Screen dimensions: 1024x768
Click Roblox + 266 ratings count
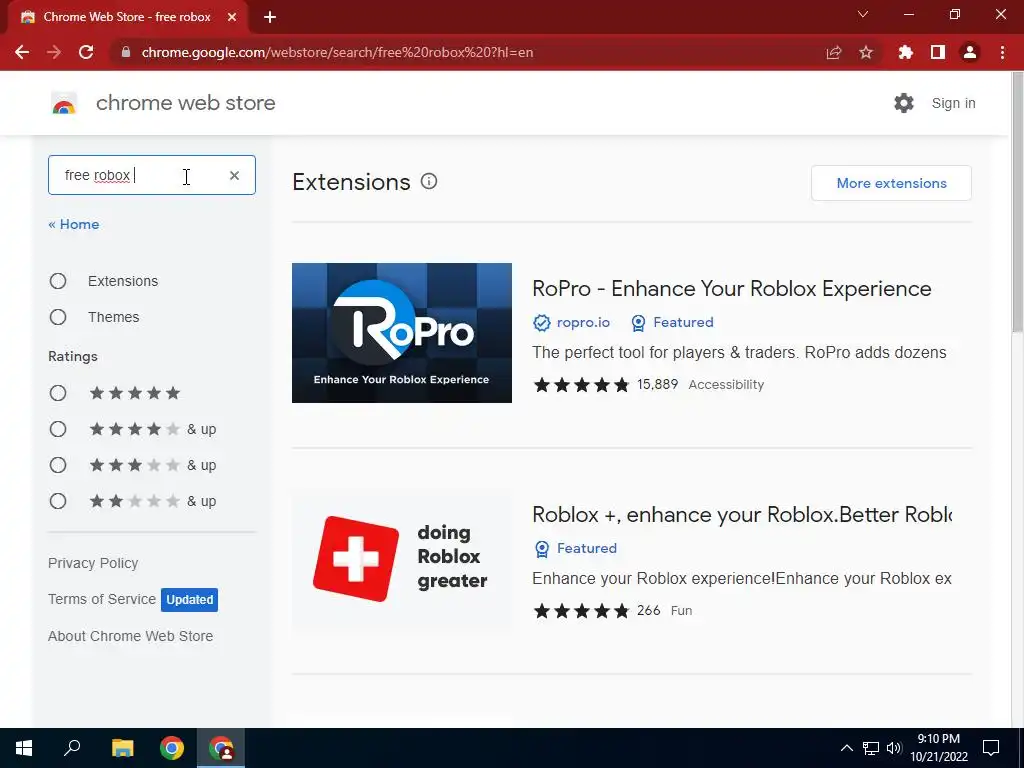tap(648, 611)
